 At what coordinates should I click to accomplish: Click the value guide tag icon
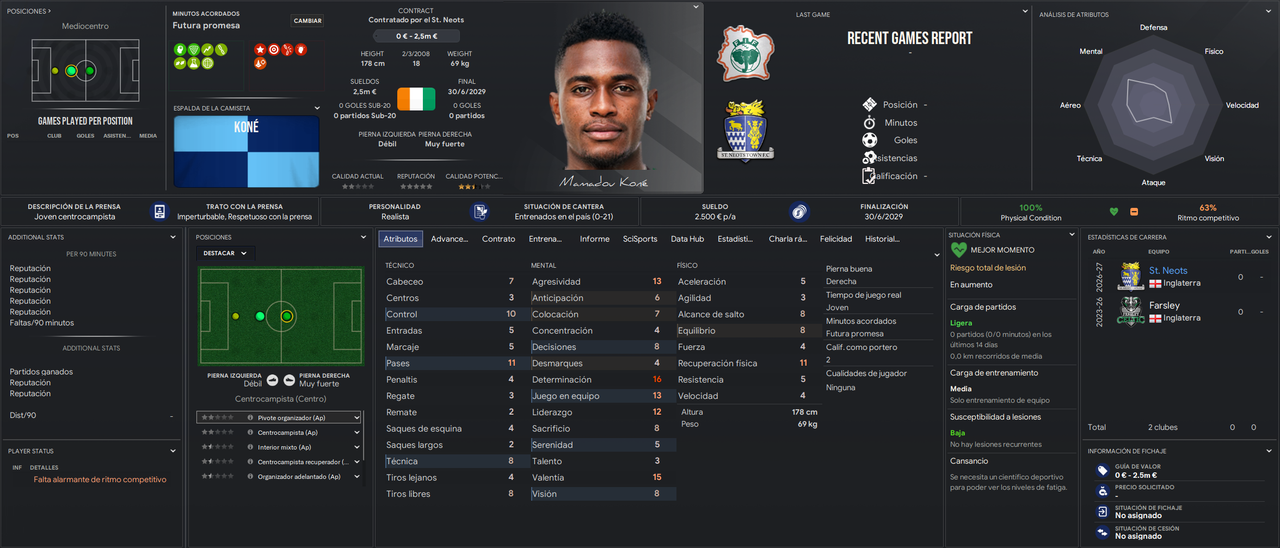pyautogui.click(x=1102, y=470)
